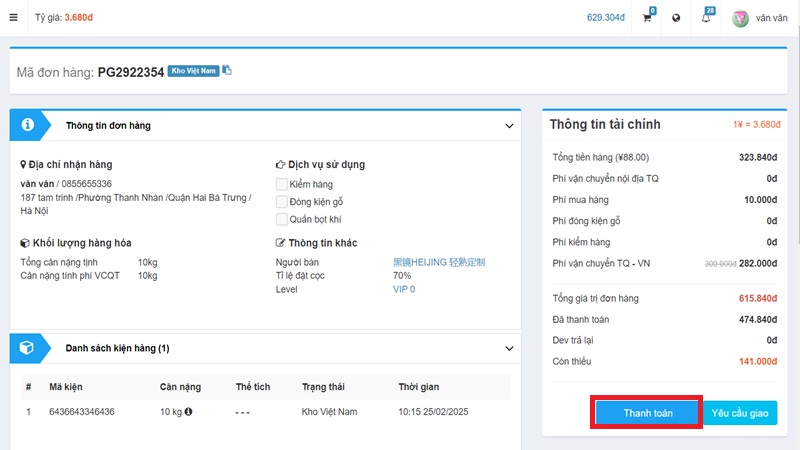Image resolution: width=800 pixels, height=450 pixels.
Task: Click the box icon of Danh sách kiện hàng
Action: click(x=28, y=348)
